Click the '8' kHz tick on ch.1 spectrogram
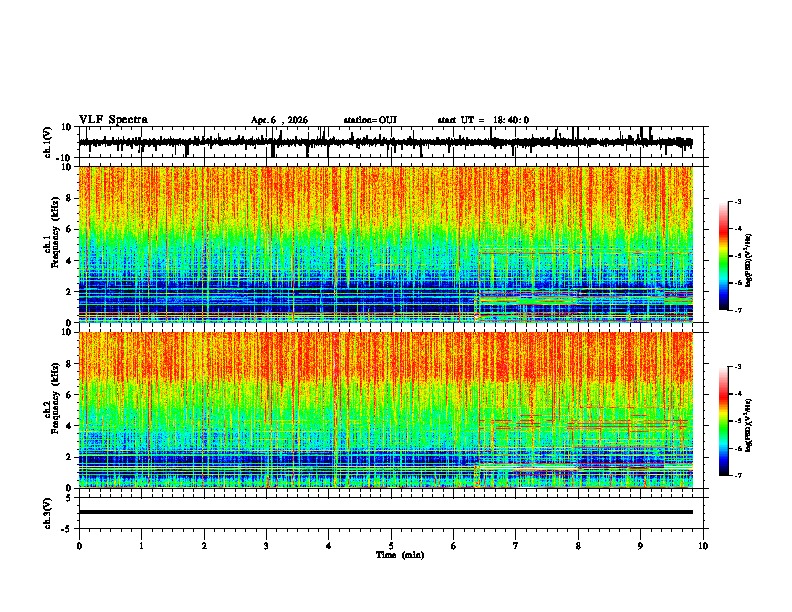792x612 pixels. pyautogui.click(x=69, y=198)
